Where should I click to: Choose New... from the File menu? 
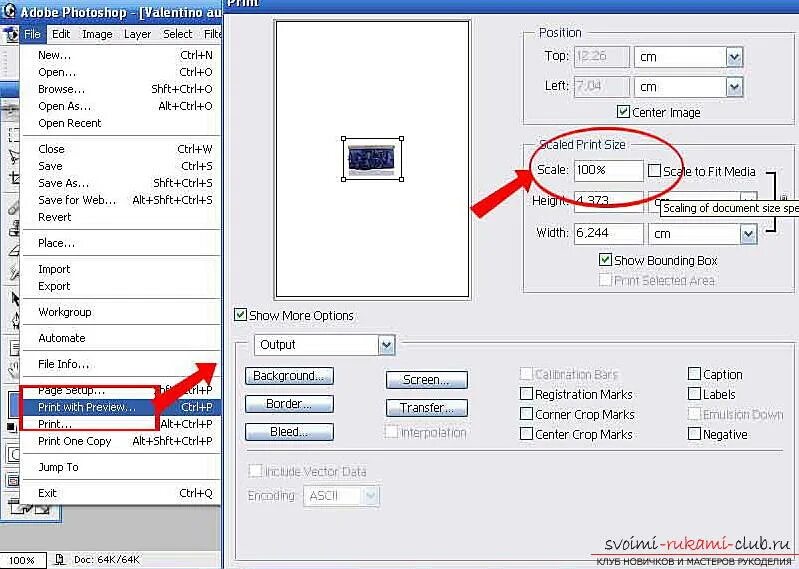(122, 55)
